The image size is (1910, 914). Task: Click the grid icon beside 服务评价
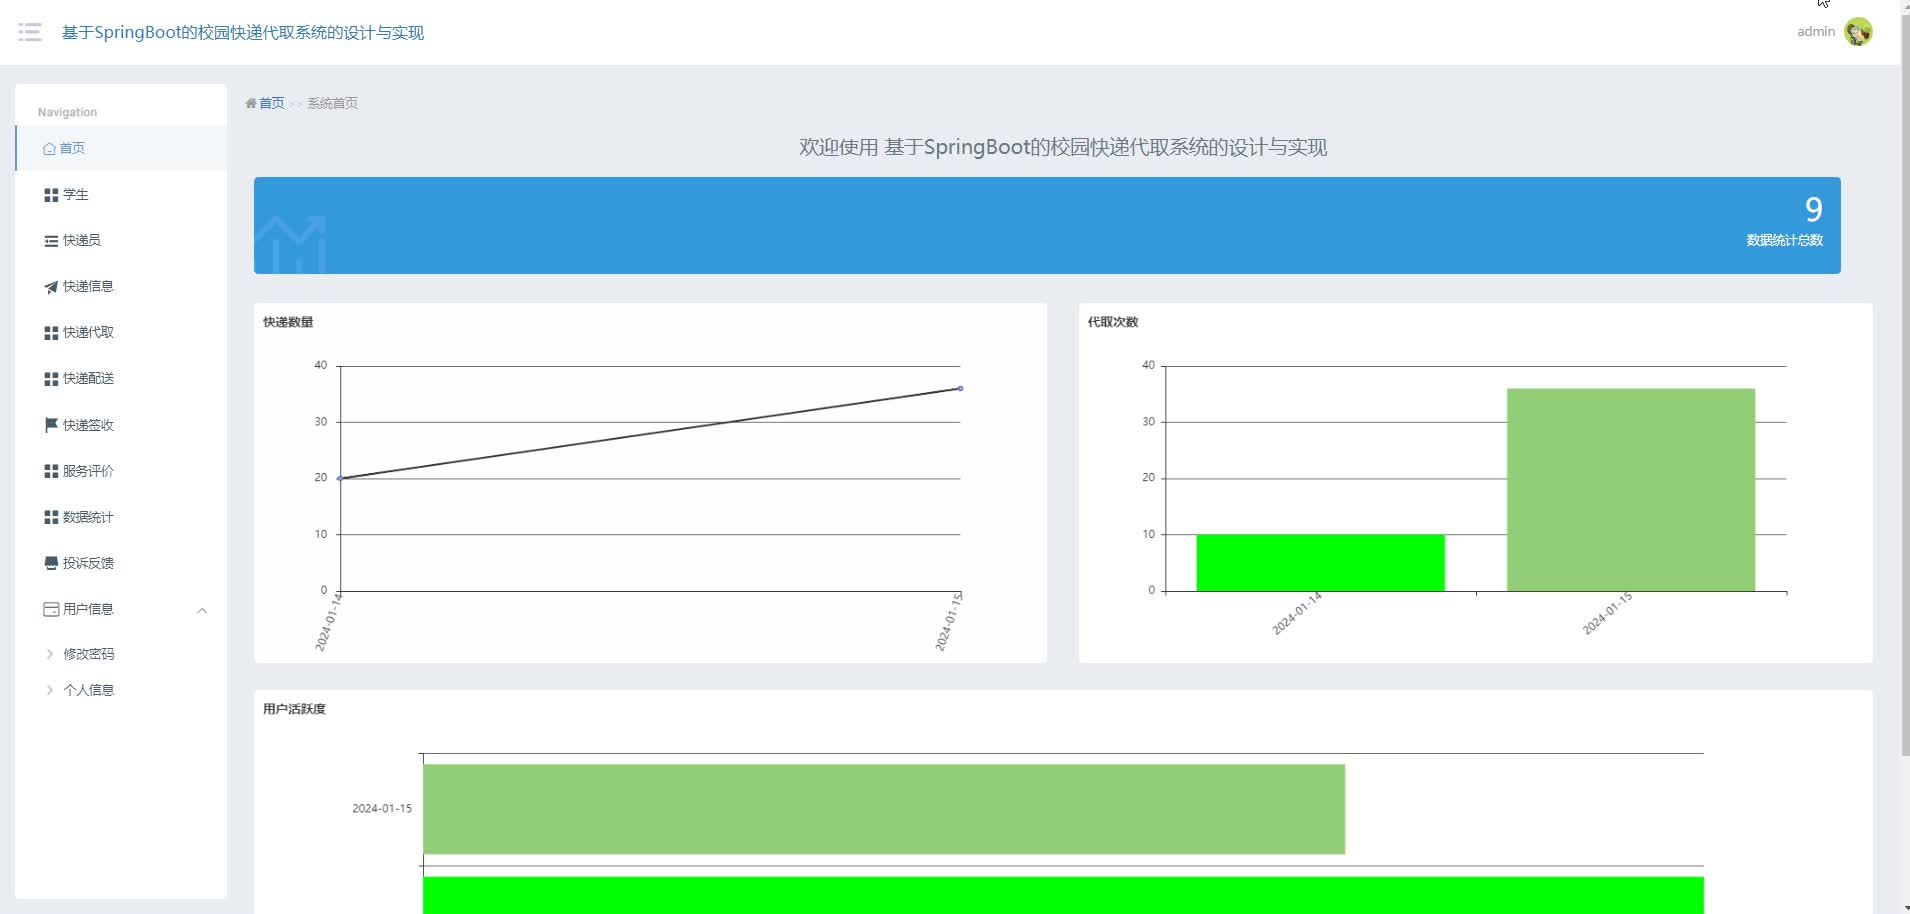click(x=51, y=471)
